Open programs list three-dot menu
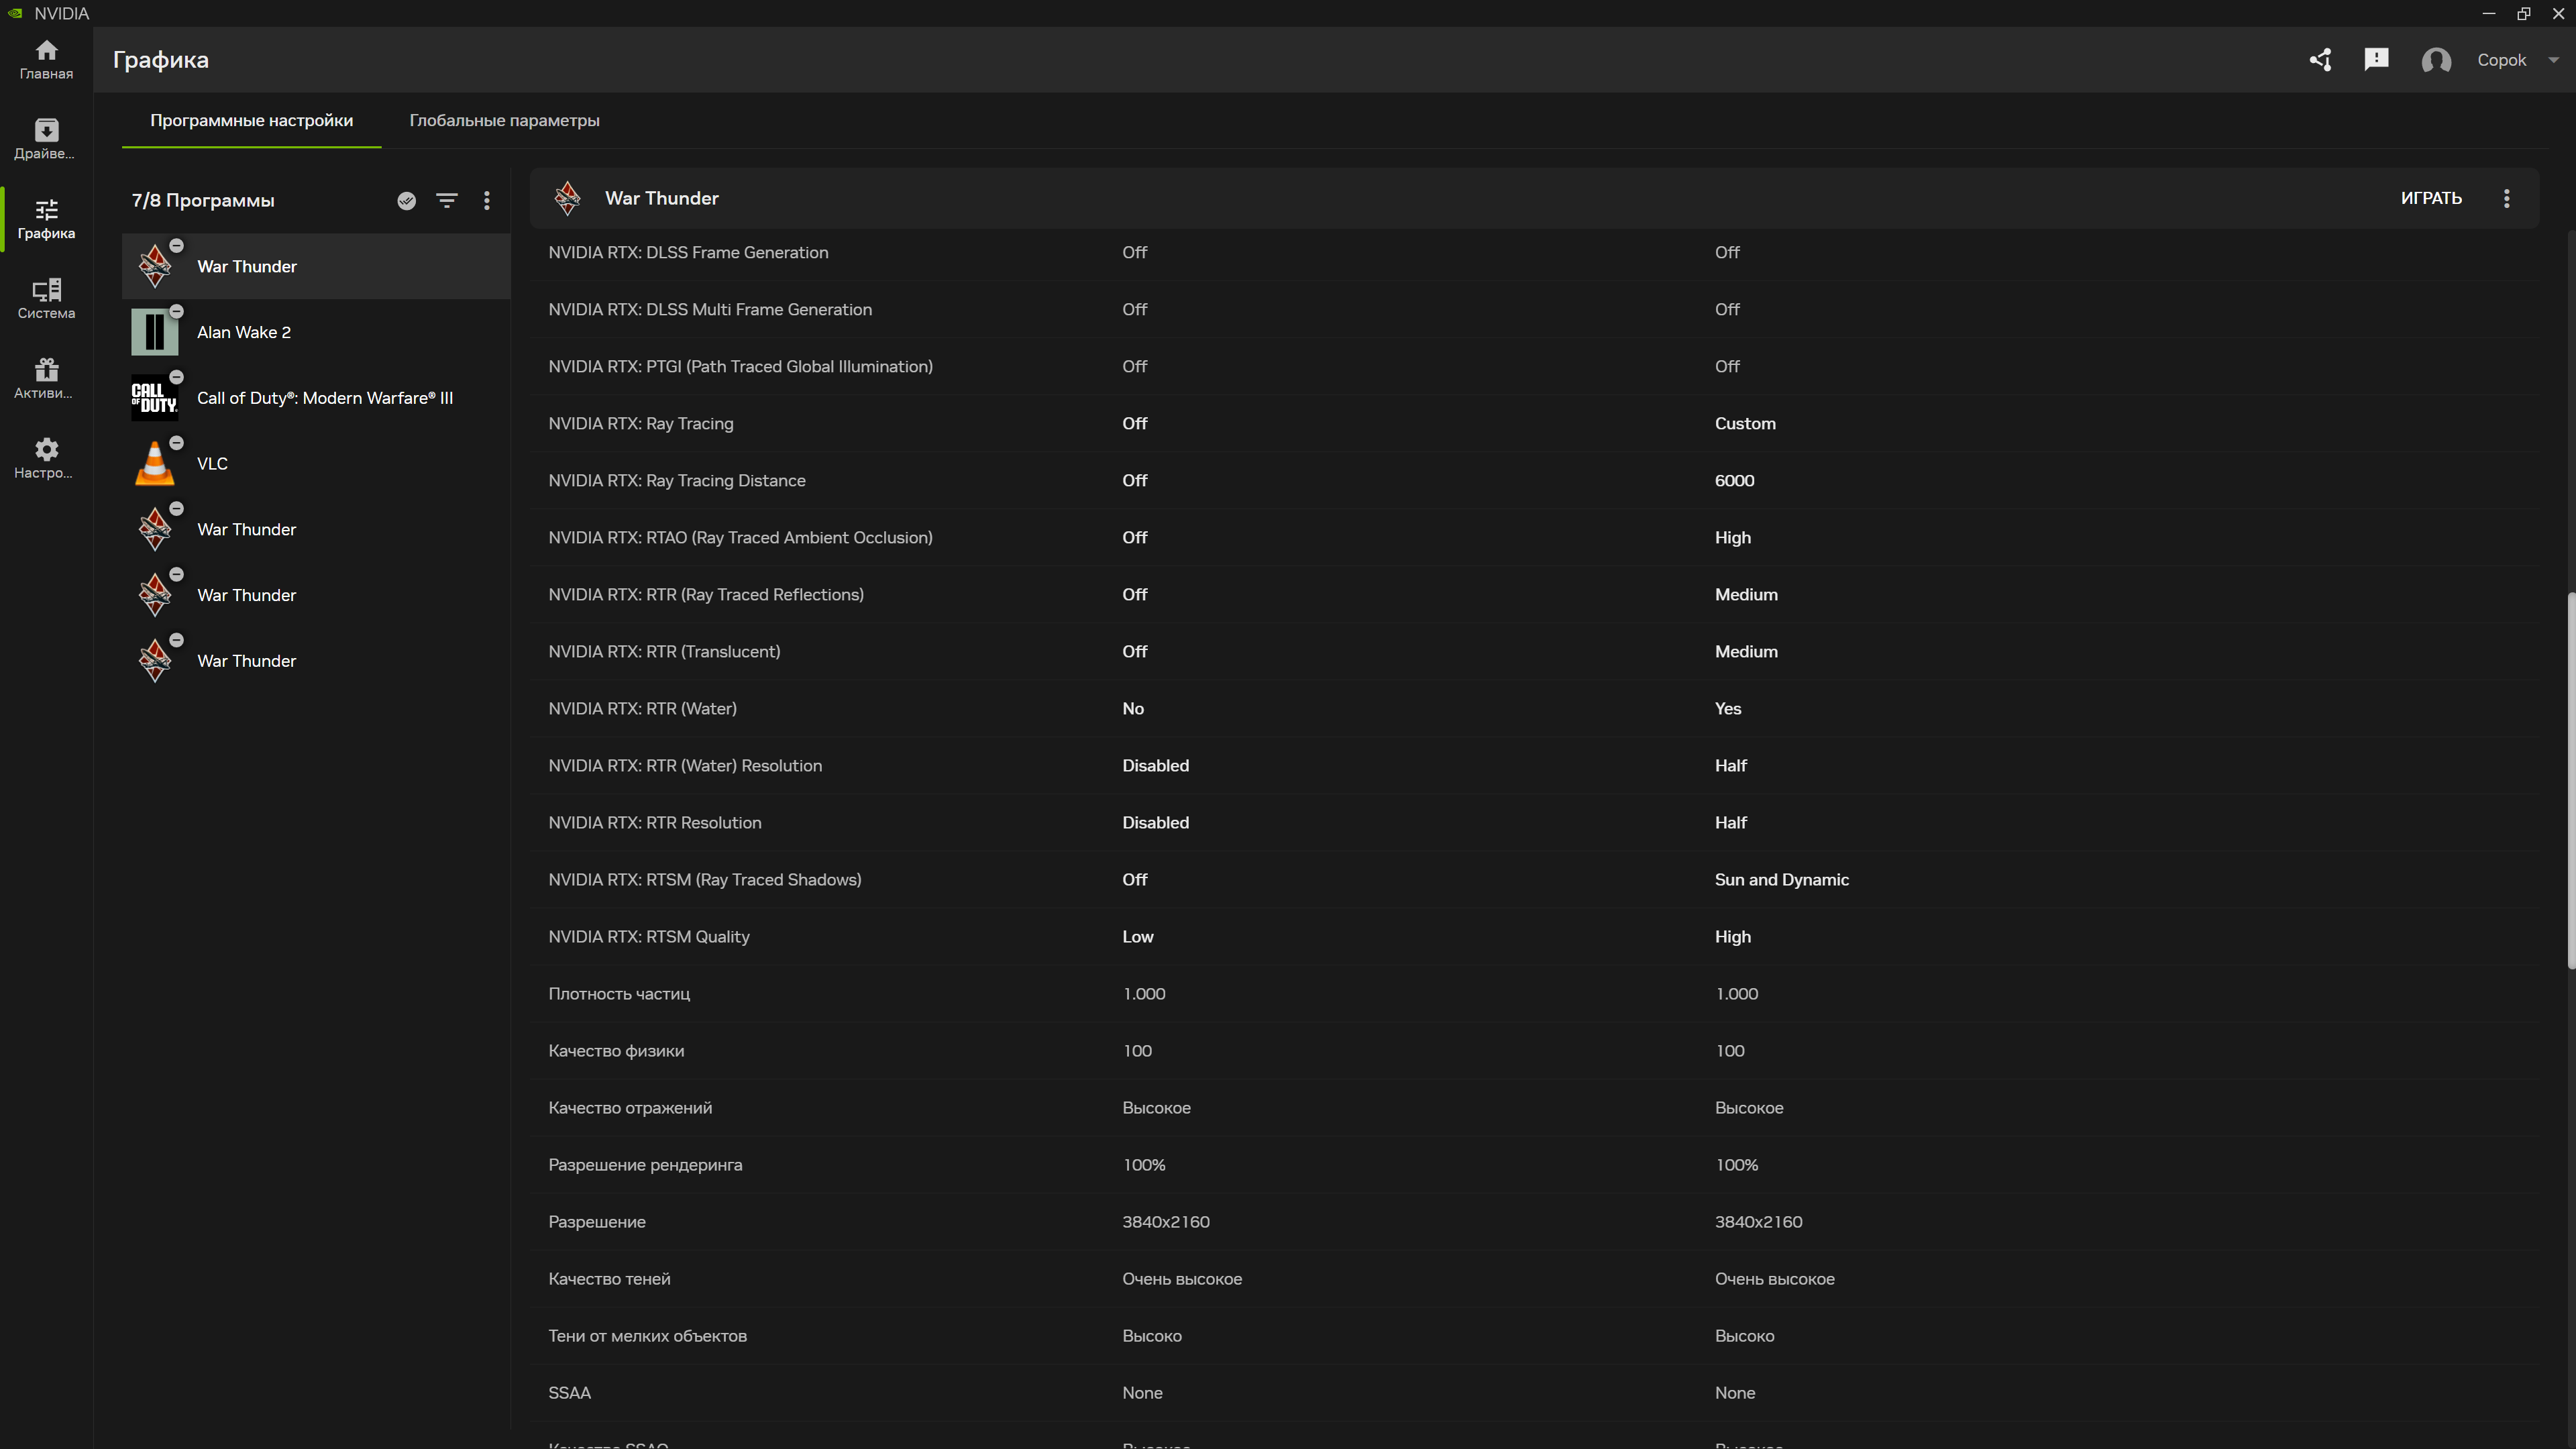Screen dimensions: 2576x1449 [x=487, y=201]
